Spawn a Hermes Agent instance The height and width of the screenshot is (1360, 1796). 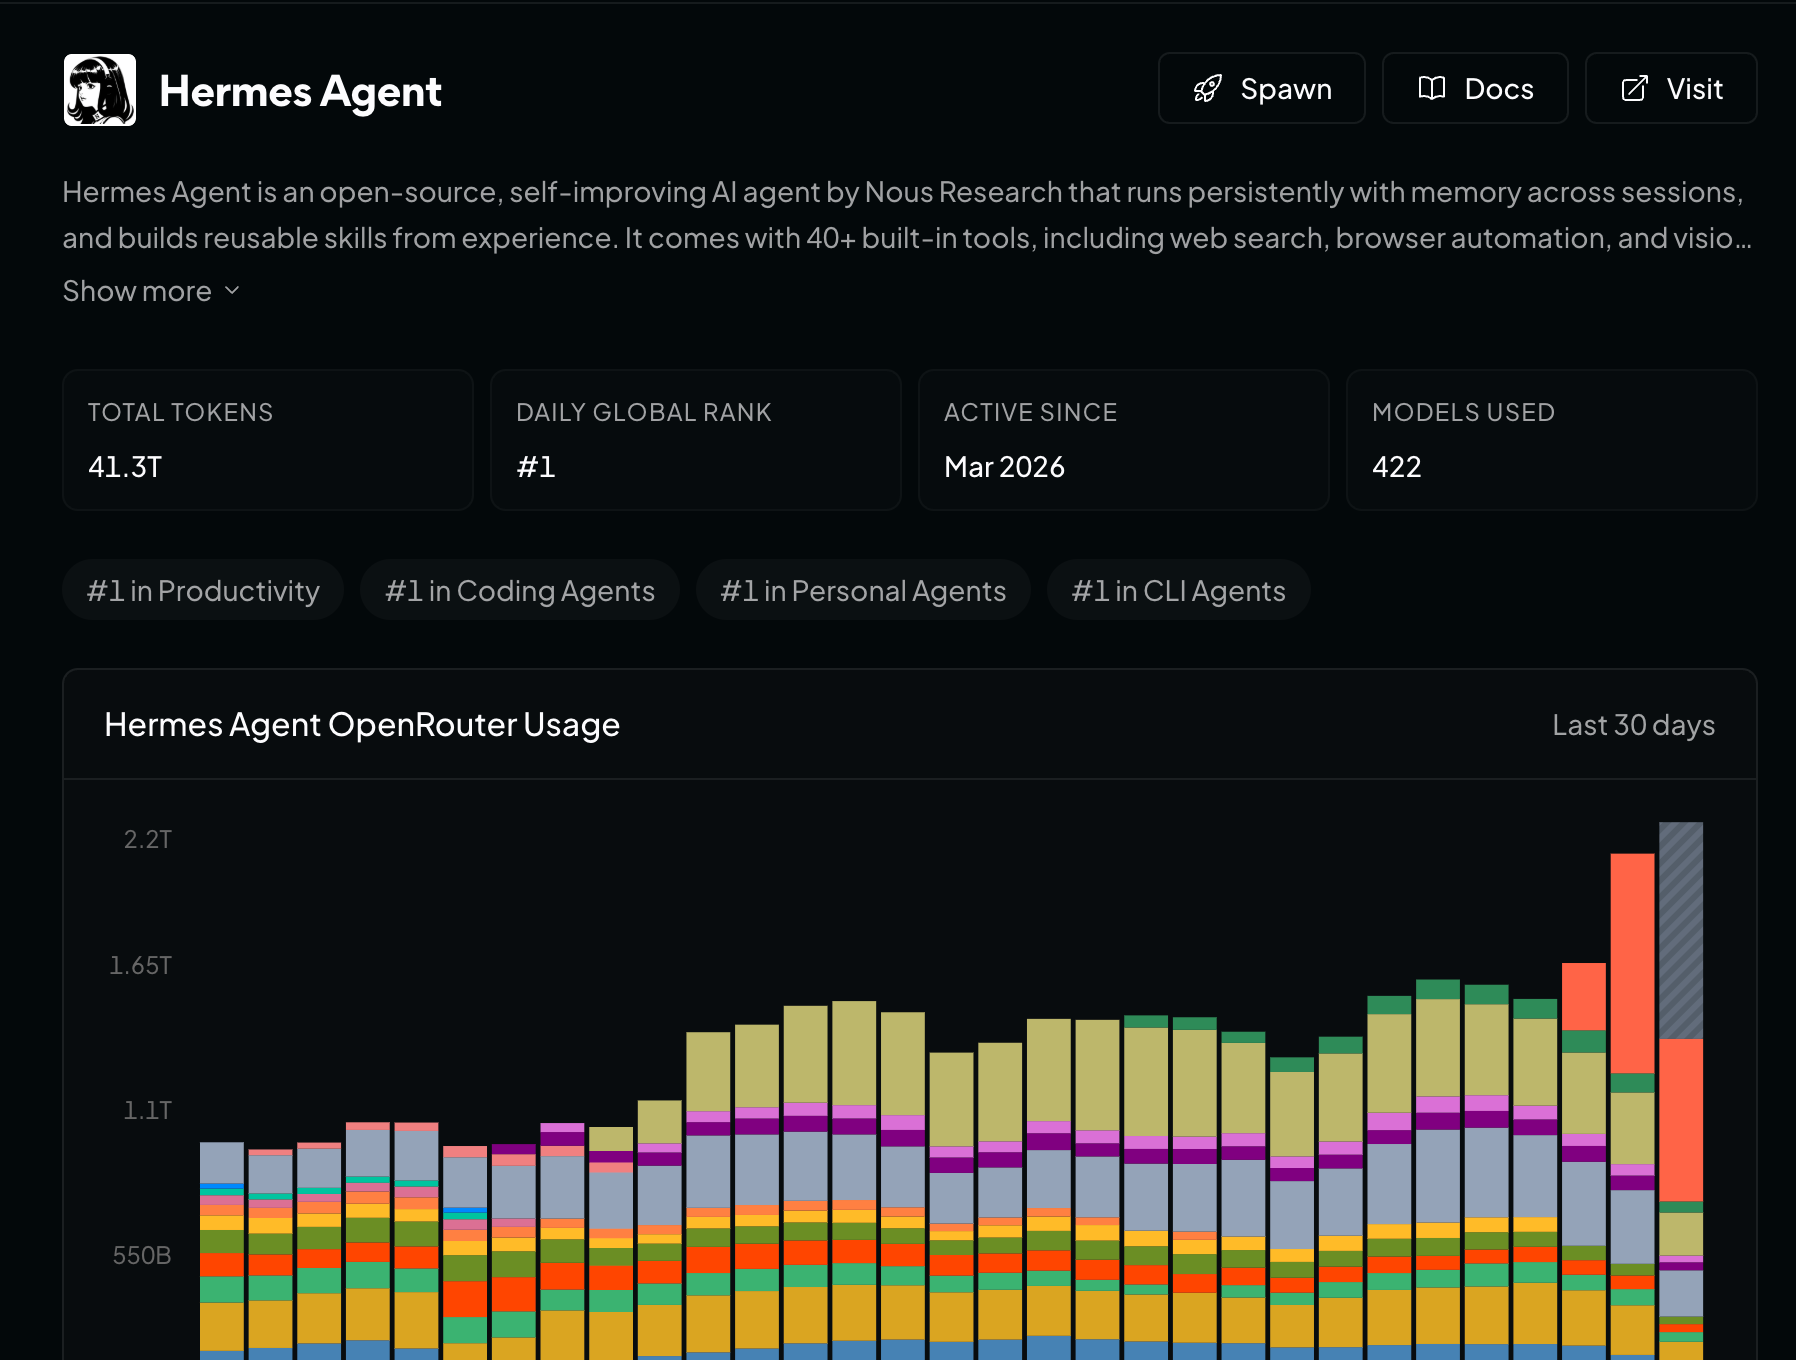1262,88
